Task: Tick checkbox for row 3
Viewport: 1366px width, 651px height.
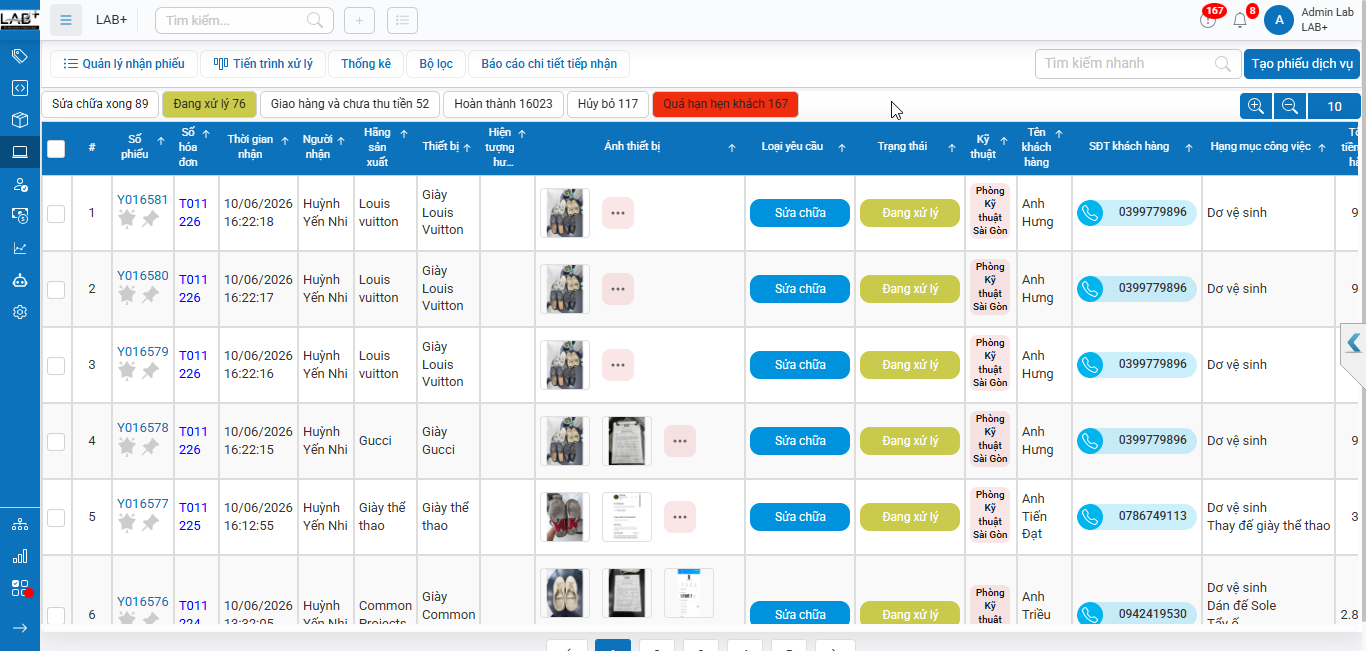Action: pyautogui.click(x=56, y=365)
